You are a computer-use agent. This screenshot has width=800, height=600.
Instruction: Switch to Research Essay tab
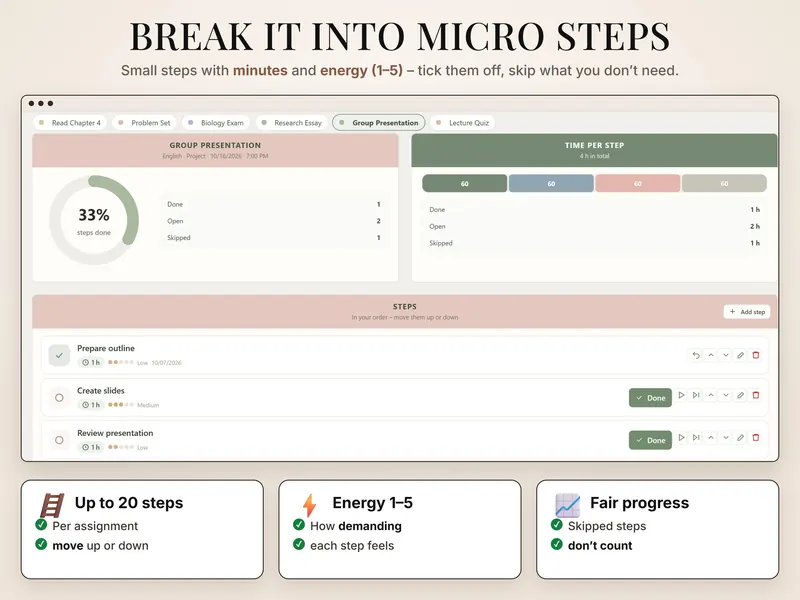(291, 123)
